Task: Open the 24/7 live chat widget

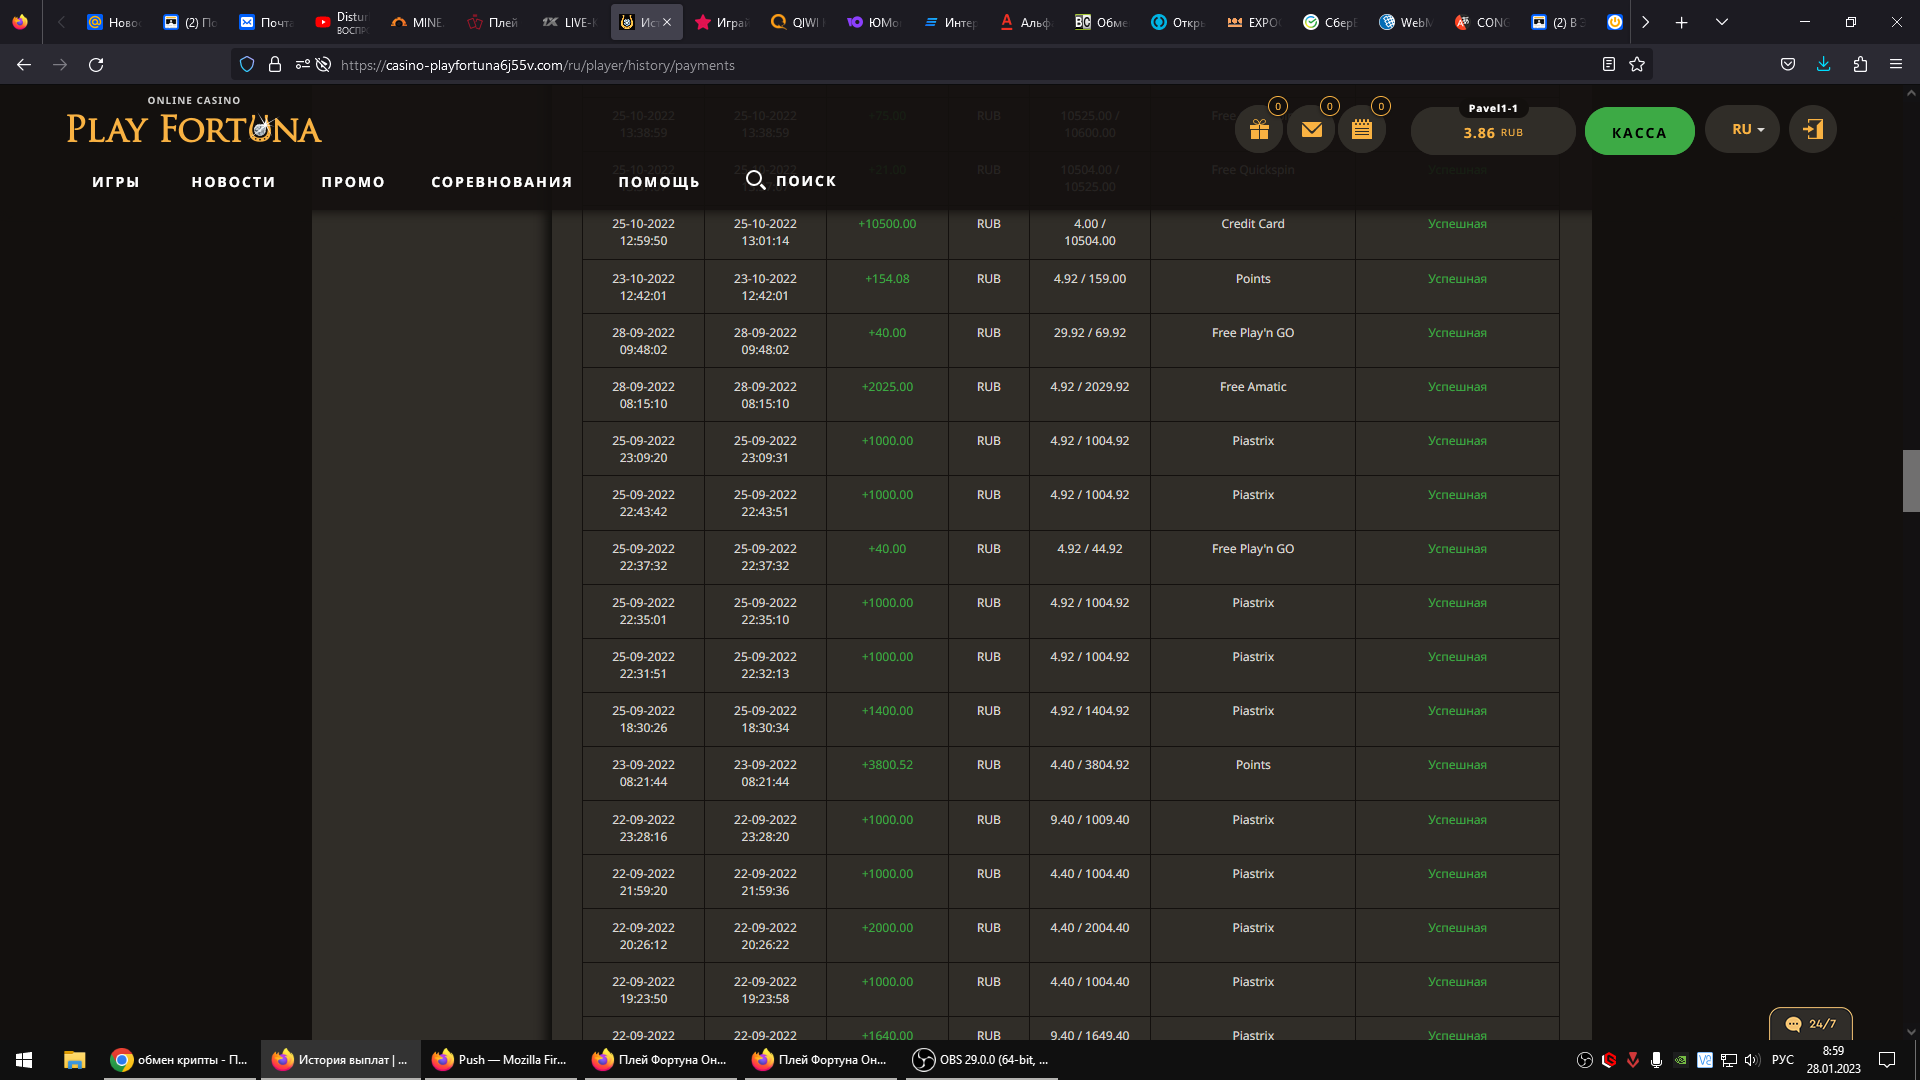Action: [x=1810, y=1024]
